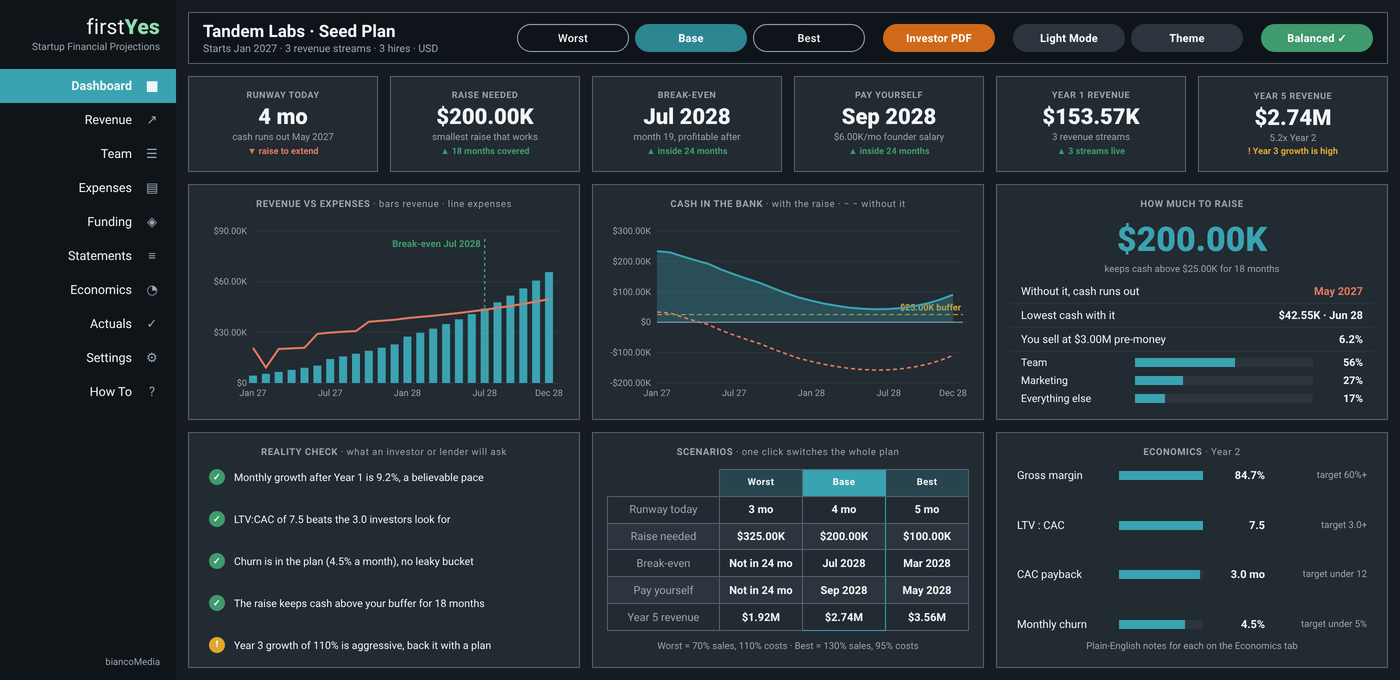Click the Balanced ✓ status button
This screenshot has height=680, width=1400.
[x=1317, y=38]
